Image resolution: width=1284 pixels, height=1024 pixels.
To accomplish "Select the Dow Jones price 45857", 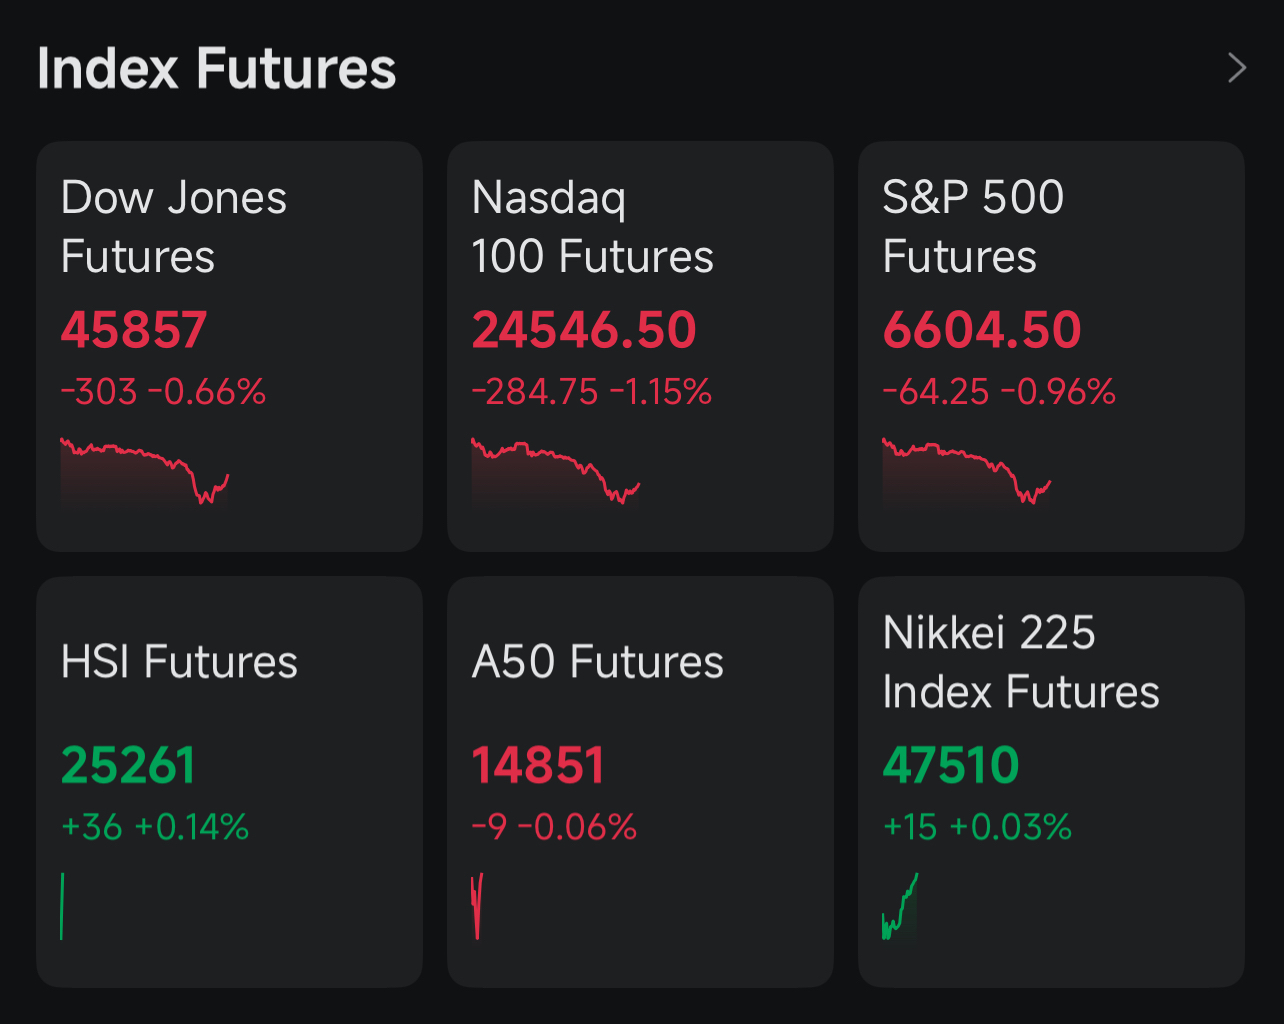I will tap(134, 330).
